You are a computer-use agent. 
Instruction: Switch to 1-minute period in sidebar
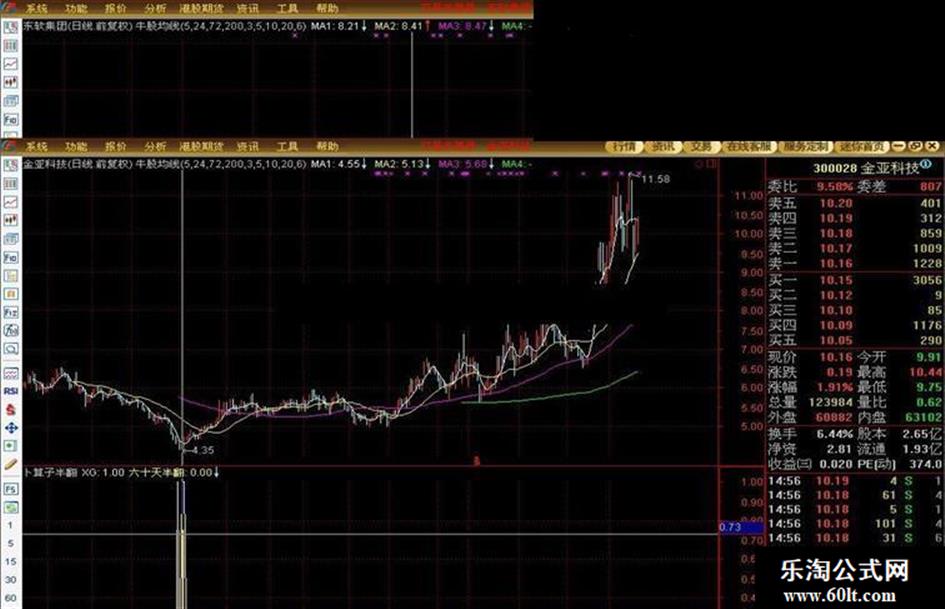coord(10,525)
